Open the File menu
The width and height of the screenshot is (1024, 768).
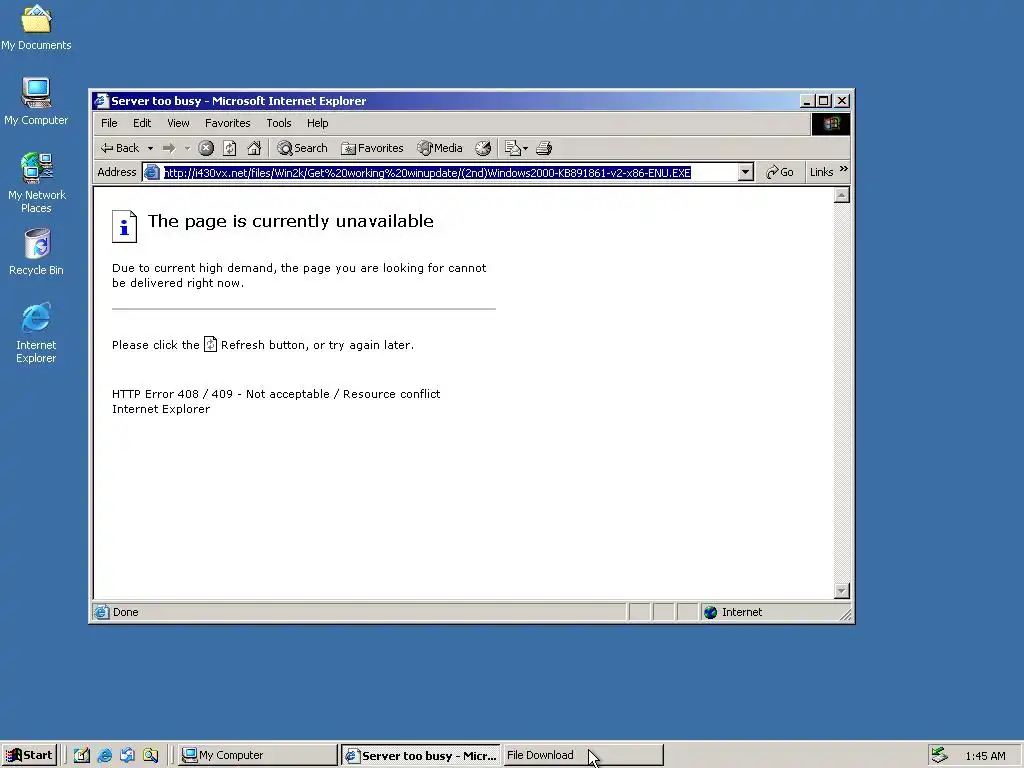pos(109,123)
